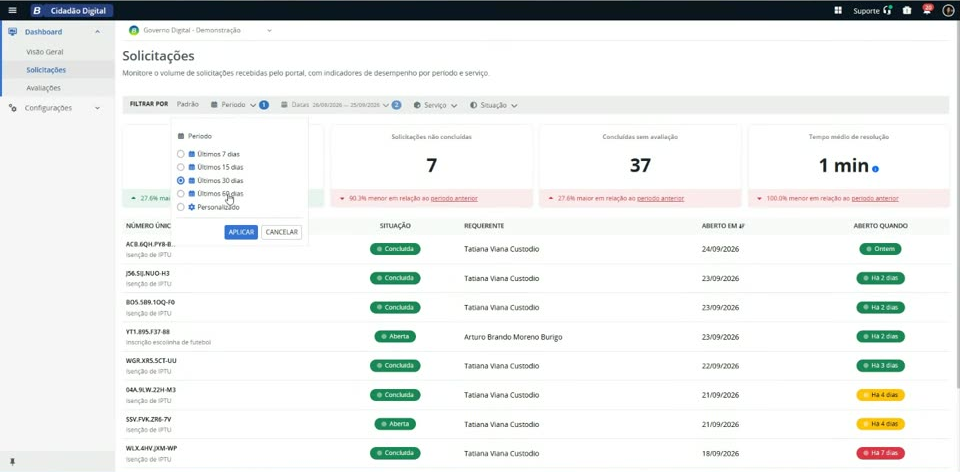Click request number WLX.4HV.JXM-WP

pos(151,448)
